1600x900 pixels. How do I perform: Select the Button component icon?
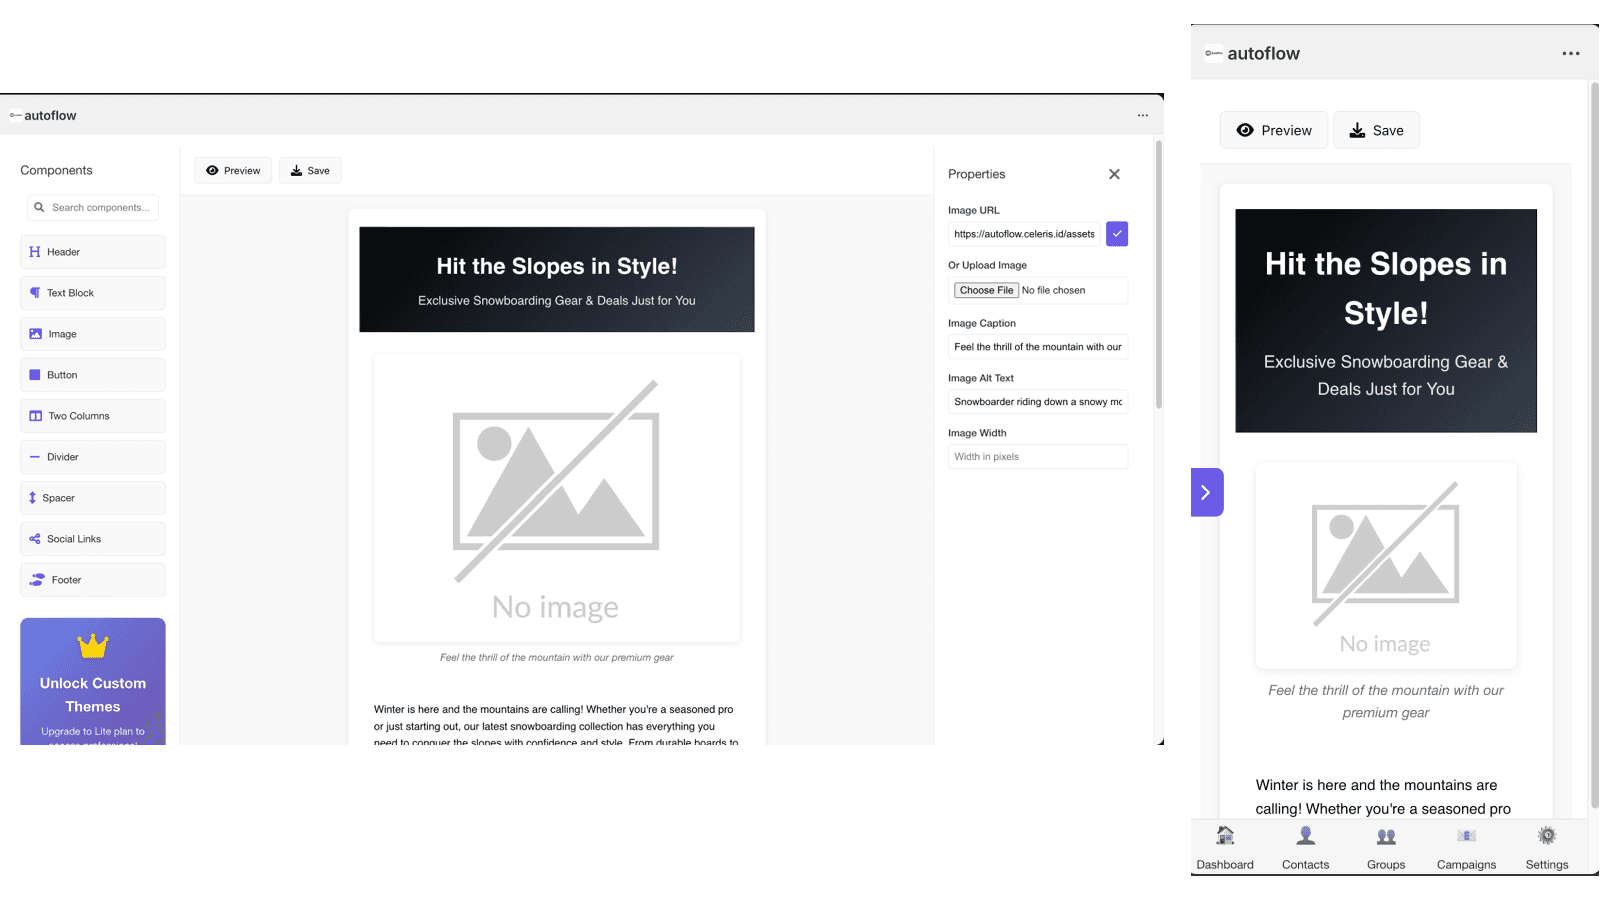pyautogui.click(x=35, y=374)
